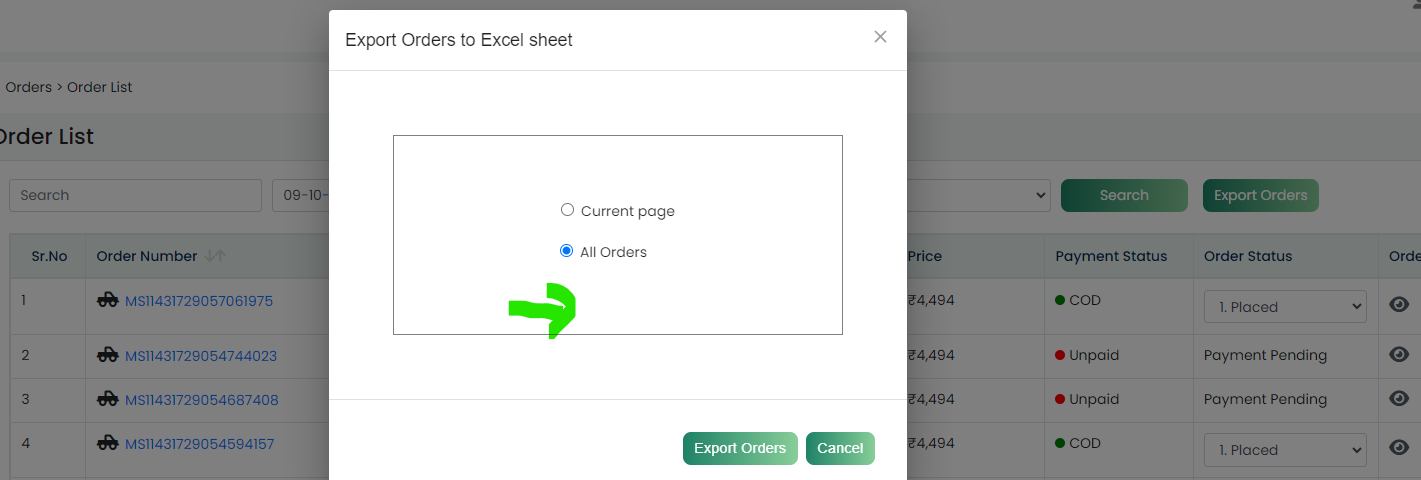Close the Export Orders dialog with X
Viewport: 1421px width, 480px height.
click(x=880, y=37)
